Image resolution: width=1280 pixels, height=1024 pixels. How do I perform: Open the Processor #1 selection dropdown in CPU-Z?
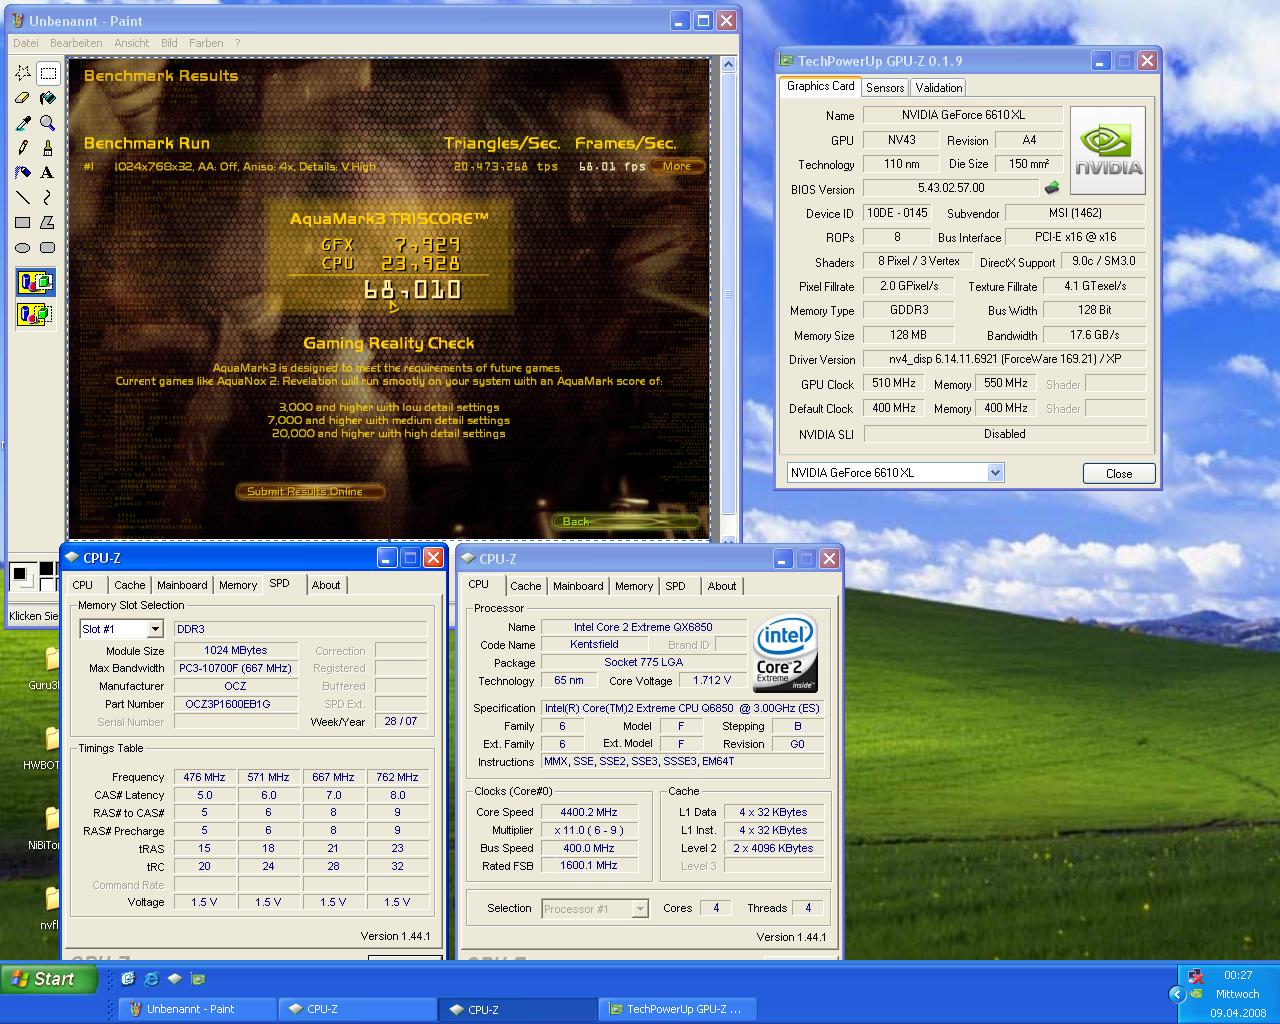tap(640, 909)
